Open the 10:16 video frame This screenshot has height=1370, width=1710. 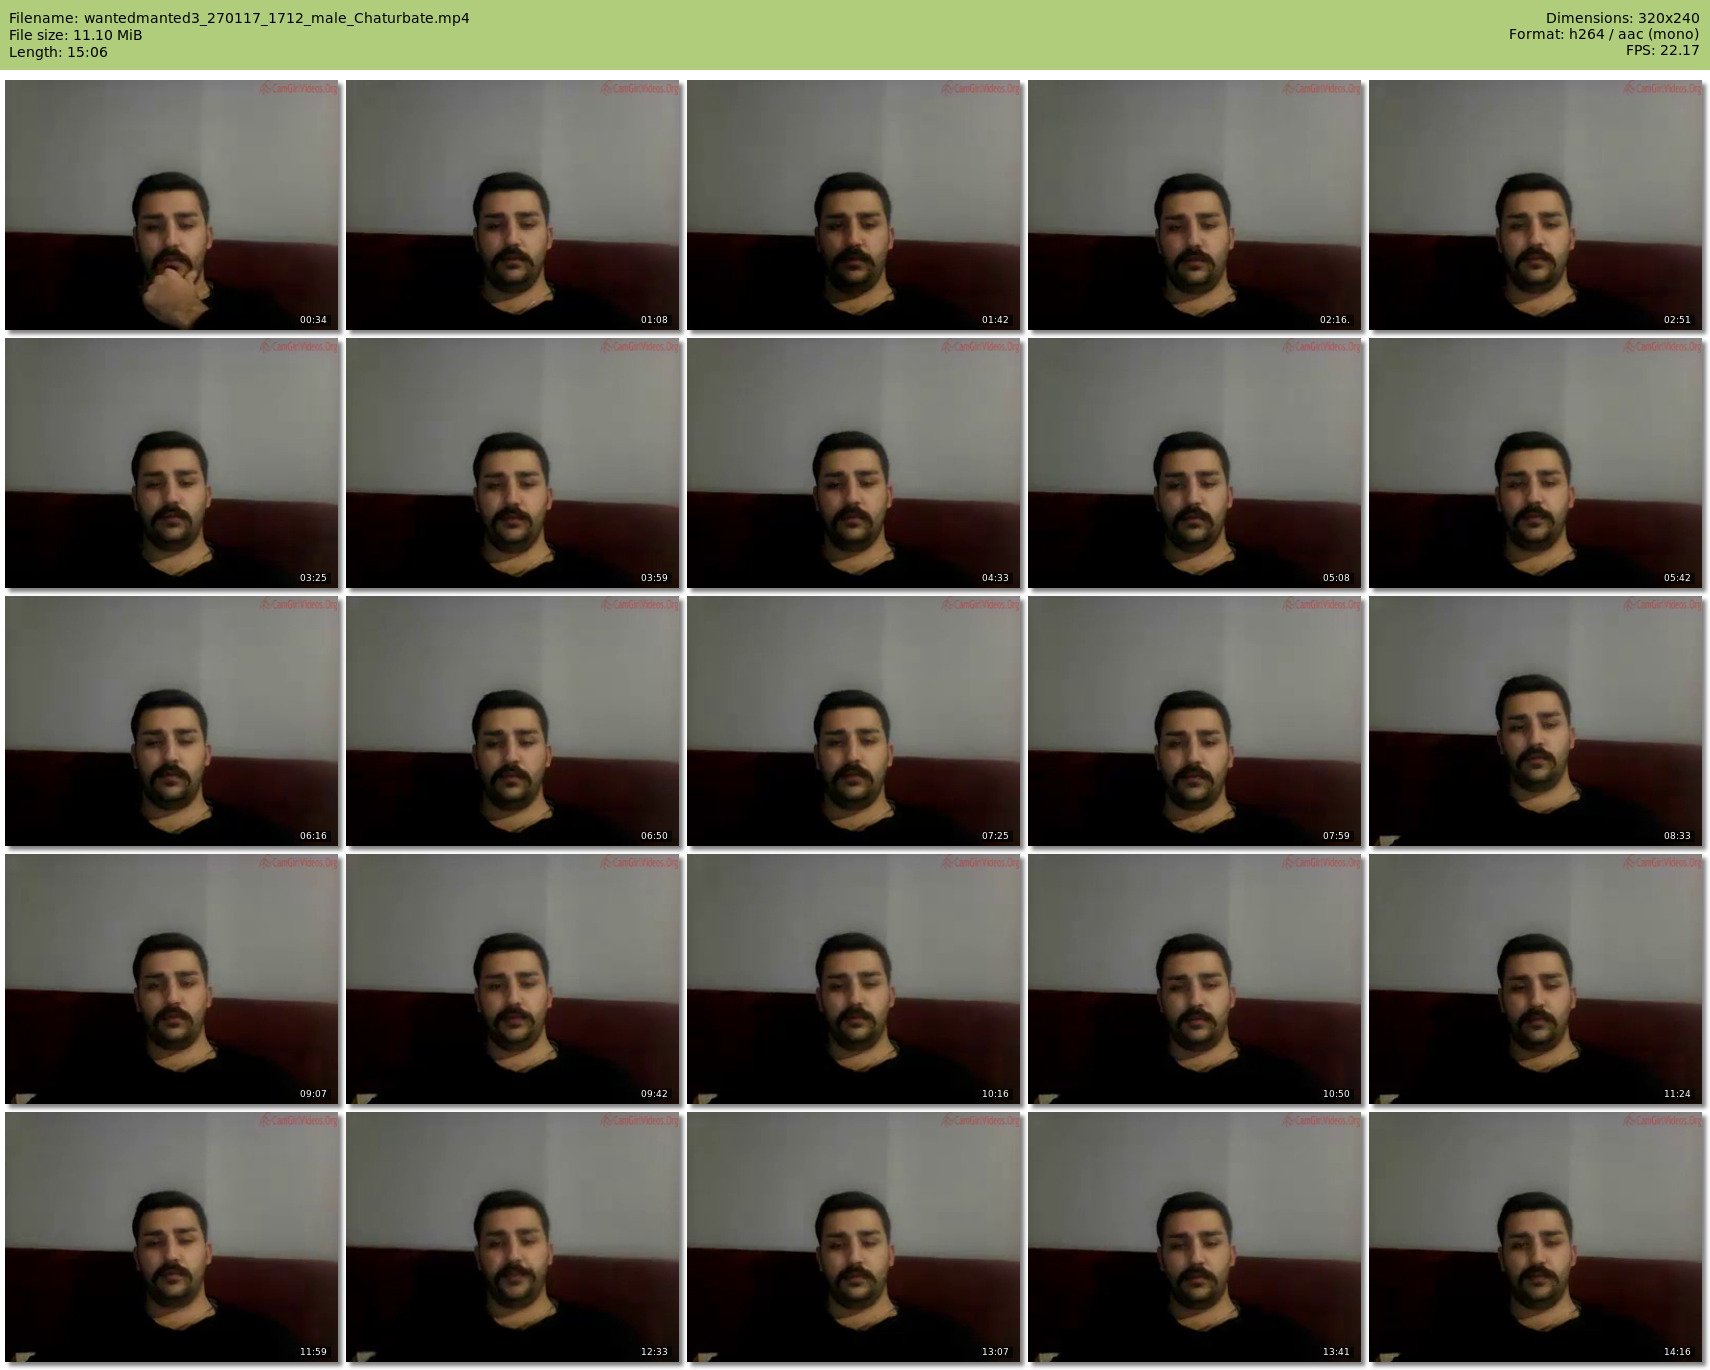[x=854, y=979]
